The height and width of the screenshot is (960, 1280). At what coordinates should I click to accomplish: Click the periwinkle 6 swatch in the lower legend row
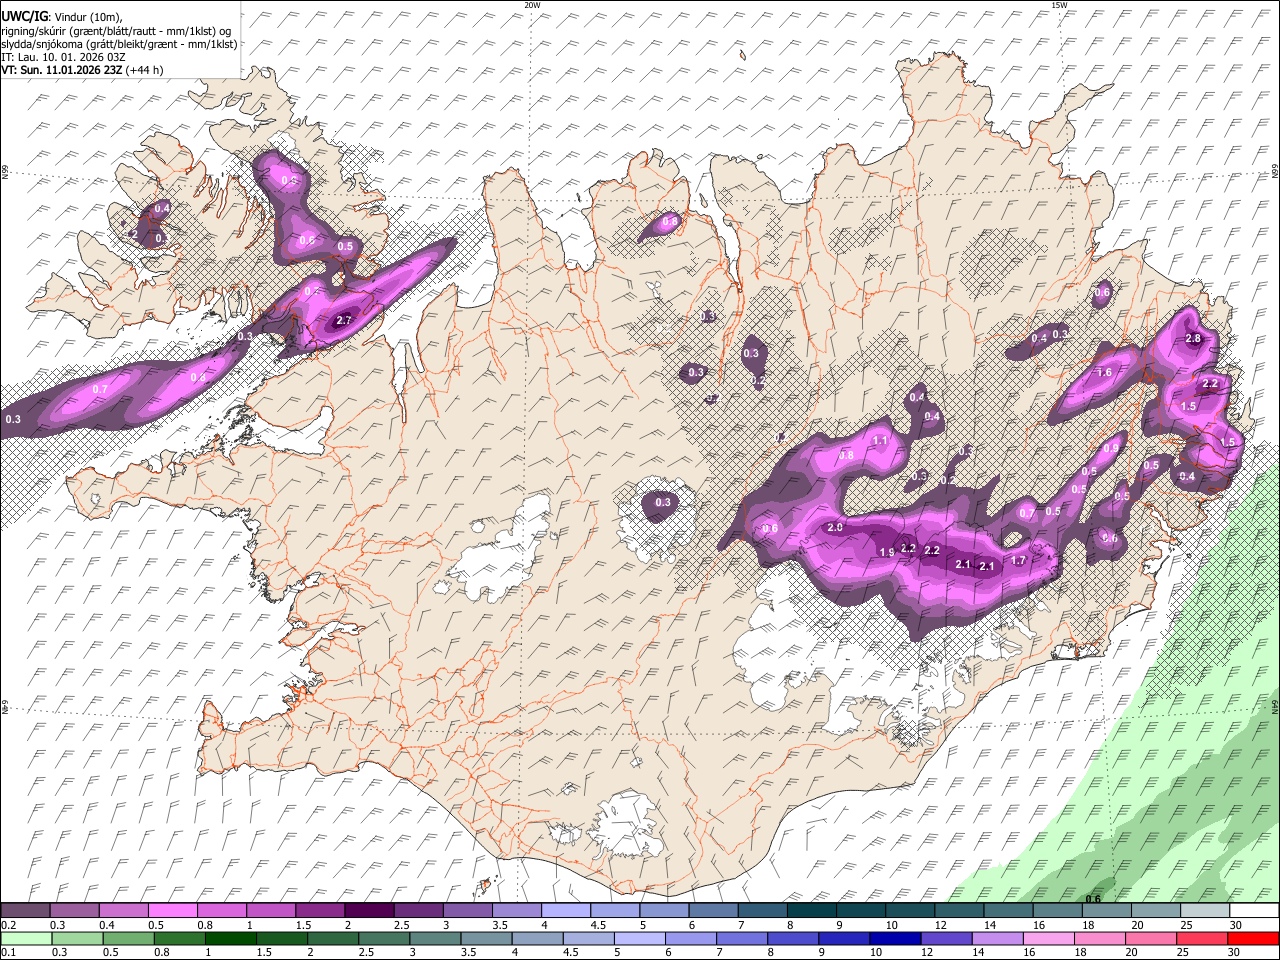(x=690, y=938)
